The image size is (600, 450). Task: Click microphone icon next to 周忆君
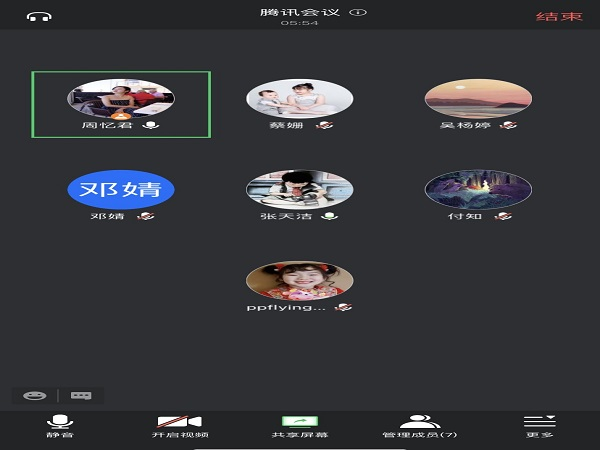pos(151,126)
